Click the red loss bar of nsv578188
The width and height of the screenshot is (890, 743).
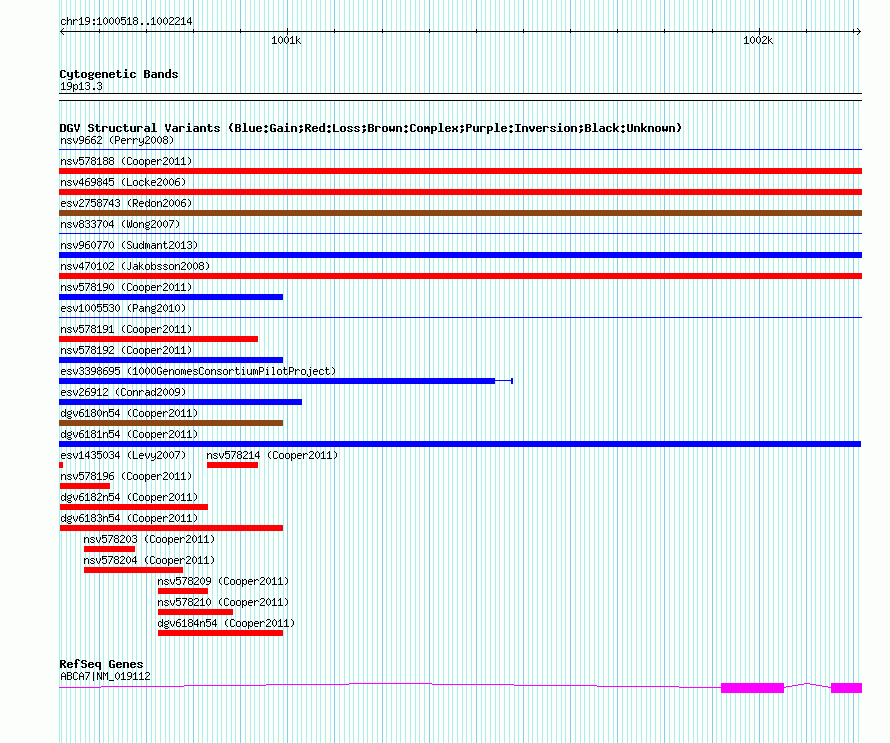pos(460,171)
